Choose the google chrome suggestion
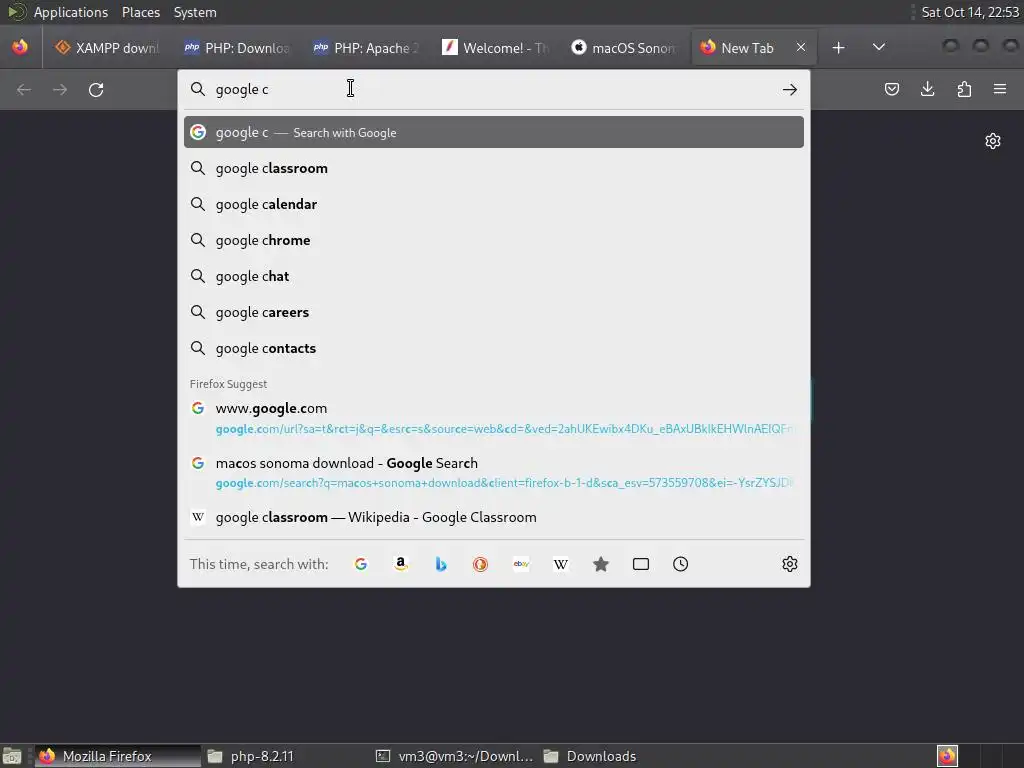Screen dimensions: 1024x768 pyautogui.click(x=494, y=240)
